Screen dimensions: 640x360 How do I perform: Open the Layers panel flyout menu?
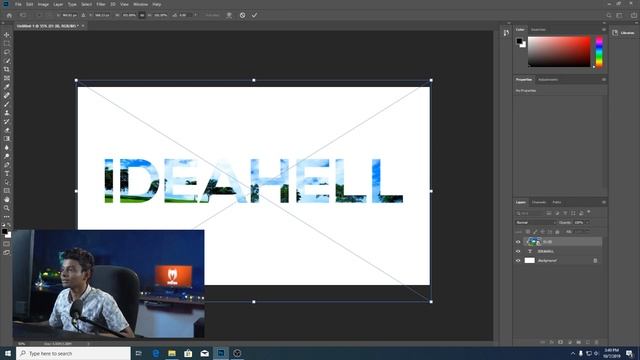pos(603,202)
